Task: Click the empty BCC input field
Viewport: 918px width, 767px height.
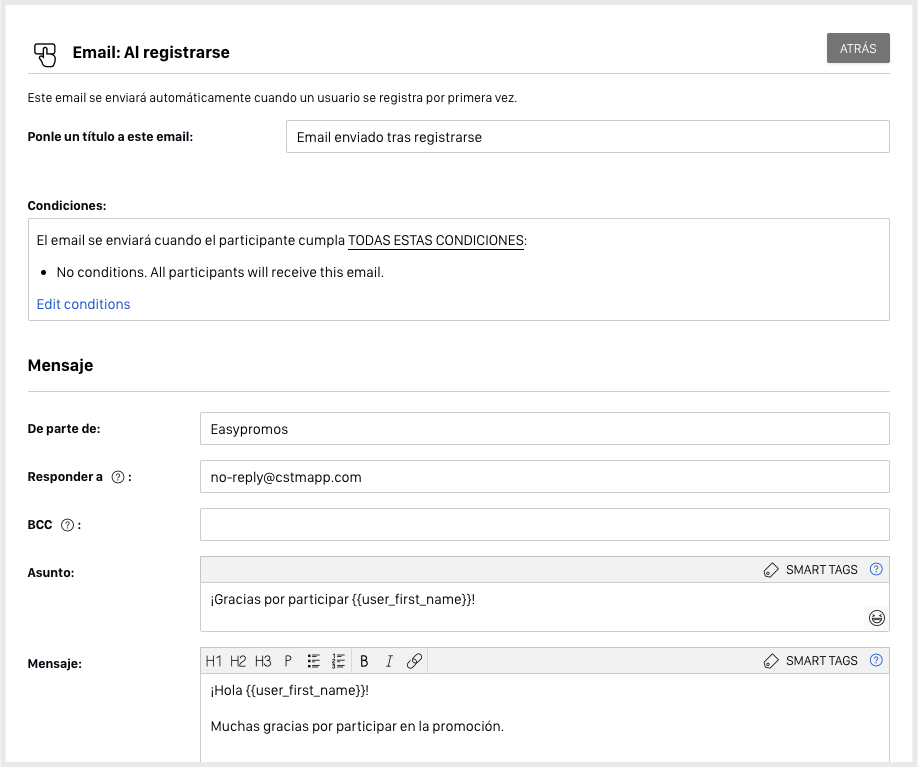Action: [x=544, y=524]
